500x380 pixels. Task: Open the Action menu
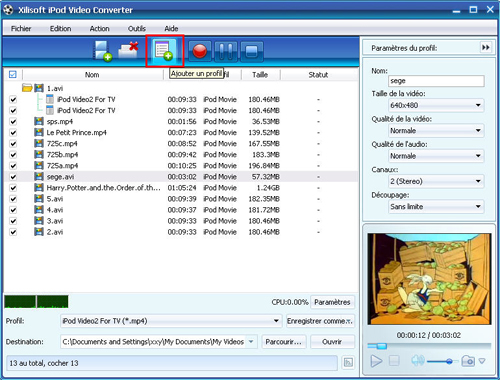click(x=99, y=29)
